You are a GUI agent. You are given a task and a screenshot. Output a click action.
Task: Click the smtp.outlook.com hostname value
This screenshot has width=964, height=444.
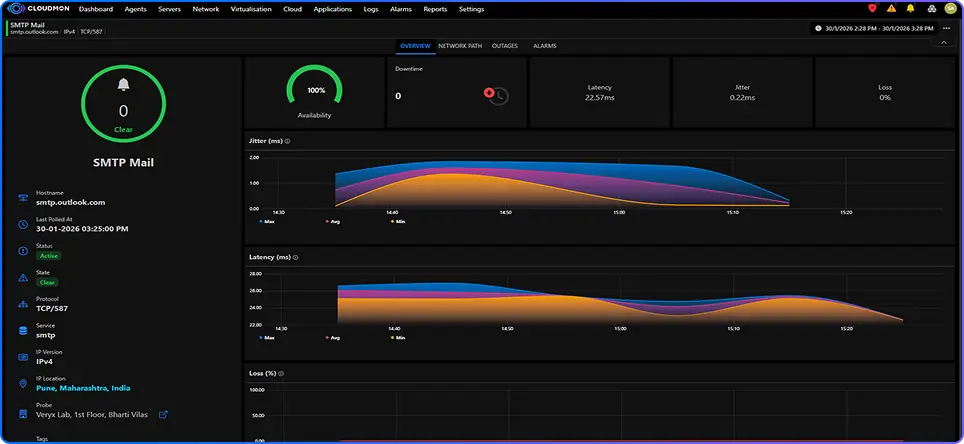tap(71, 202)
